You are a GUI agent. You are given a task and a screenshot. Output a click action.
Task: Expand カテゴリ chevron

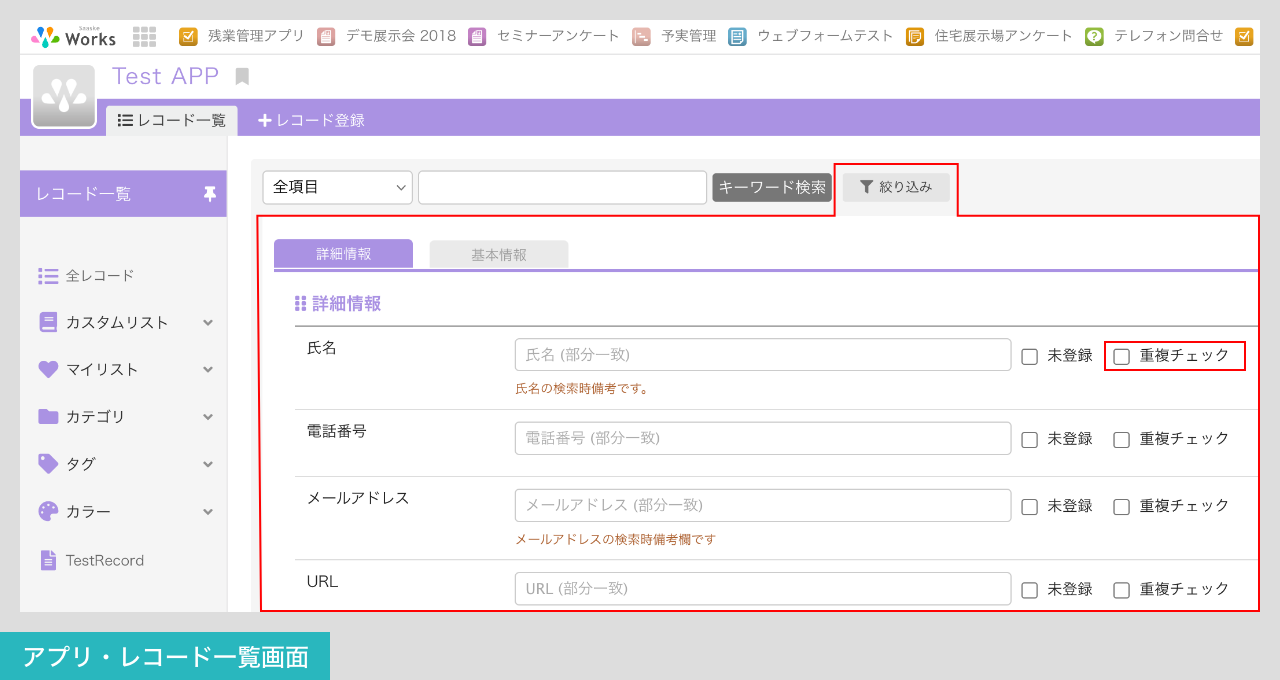208,417
